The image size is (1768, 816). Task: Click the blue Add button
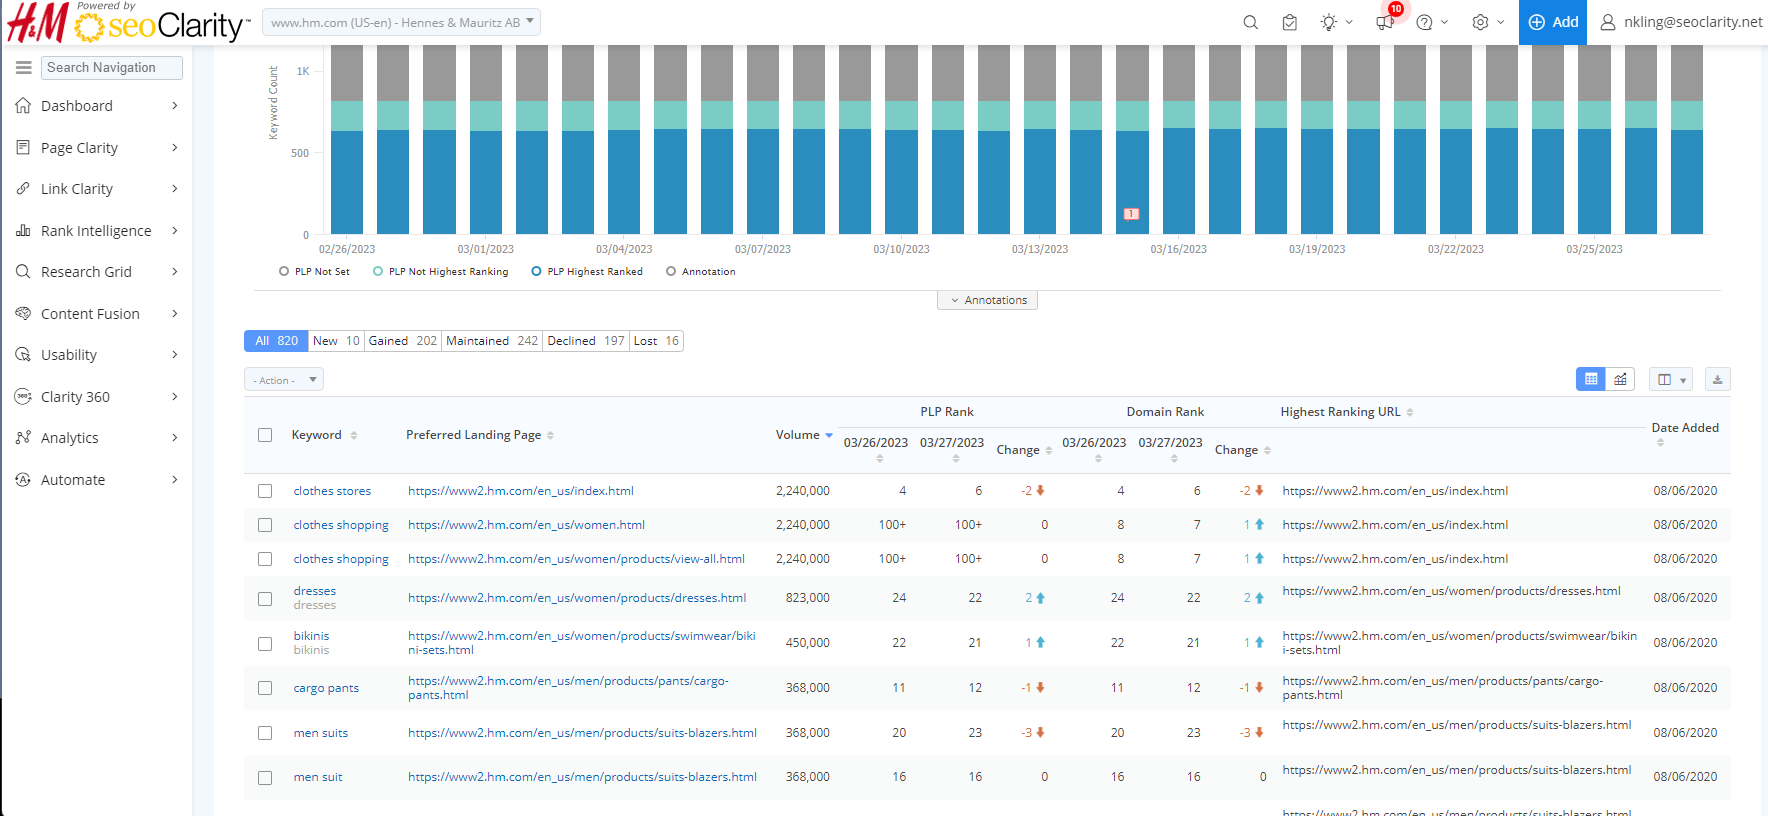1552,22
